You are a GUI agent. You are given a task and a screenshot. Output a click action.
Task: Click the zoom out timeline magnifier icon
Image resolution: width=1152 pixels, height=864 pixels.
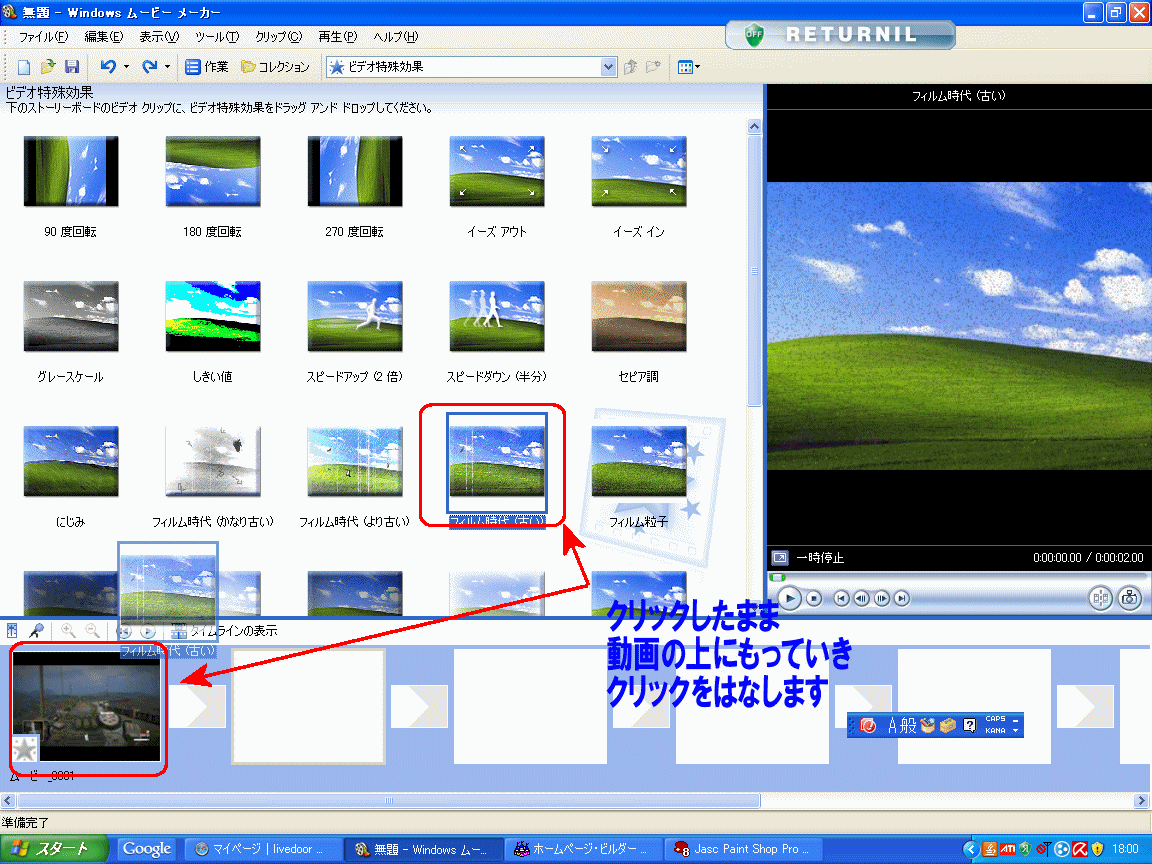tap(93, 630)
